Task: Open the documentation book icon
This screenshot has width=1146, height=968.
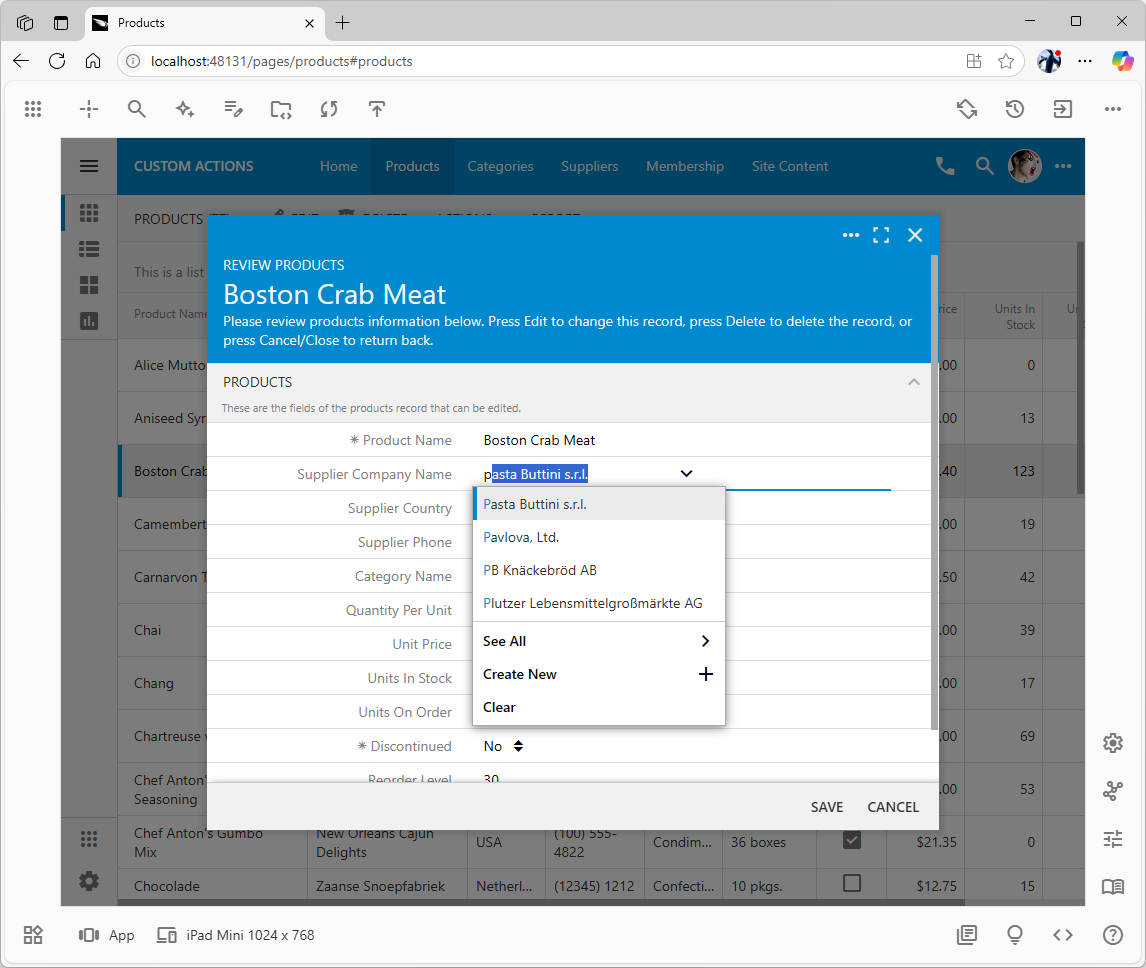Action: tap(1112, 887)
